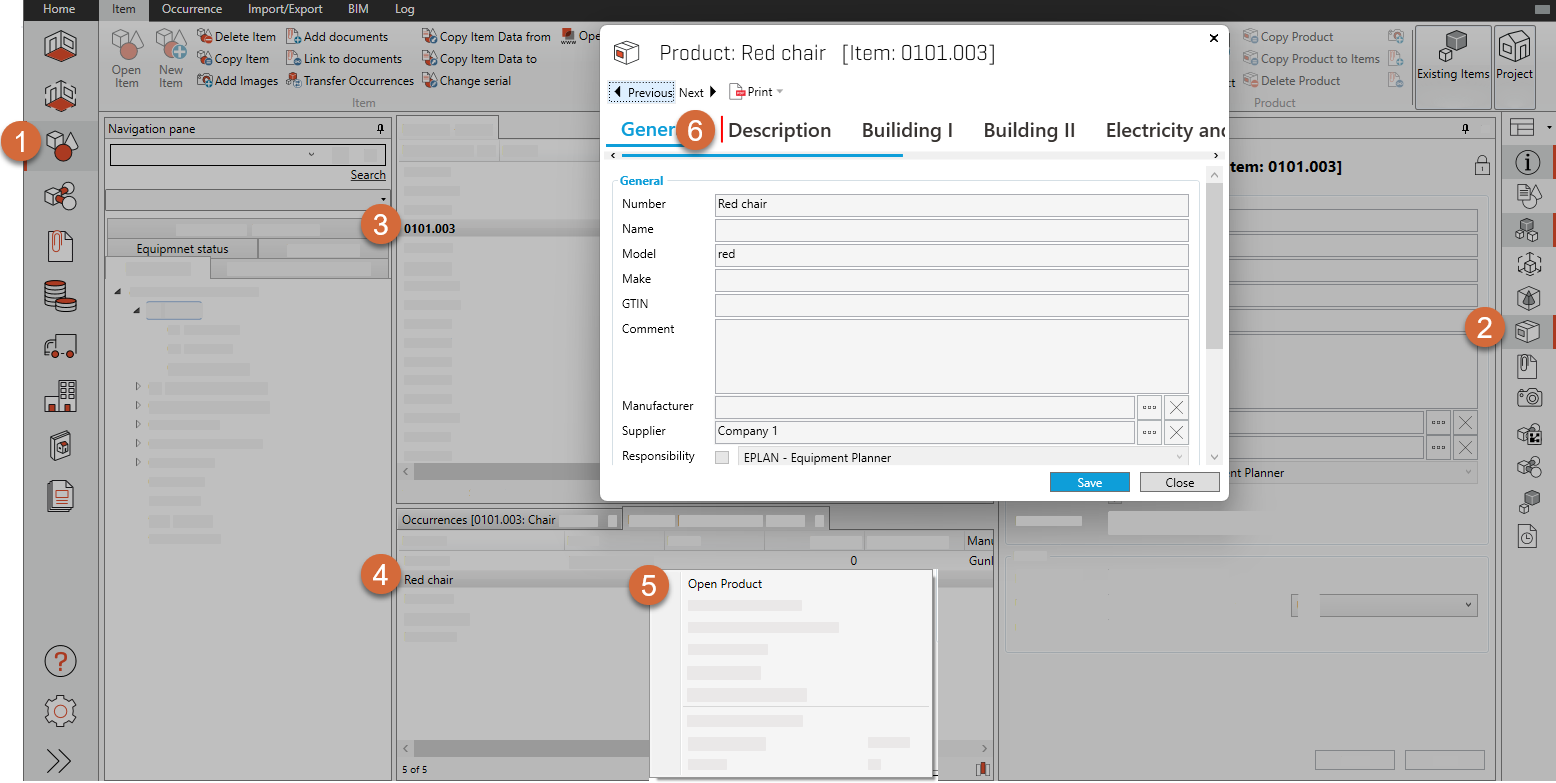Viewport: 1556px width, 783px height.
Task: Click the dialog's vertical scrollbar thumb
Action: [1214, 265]
